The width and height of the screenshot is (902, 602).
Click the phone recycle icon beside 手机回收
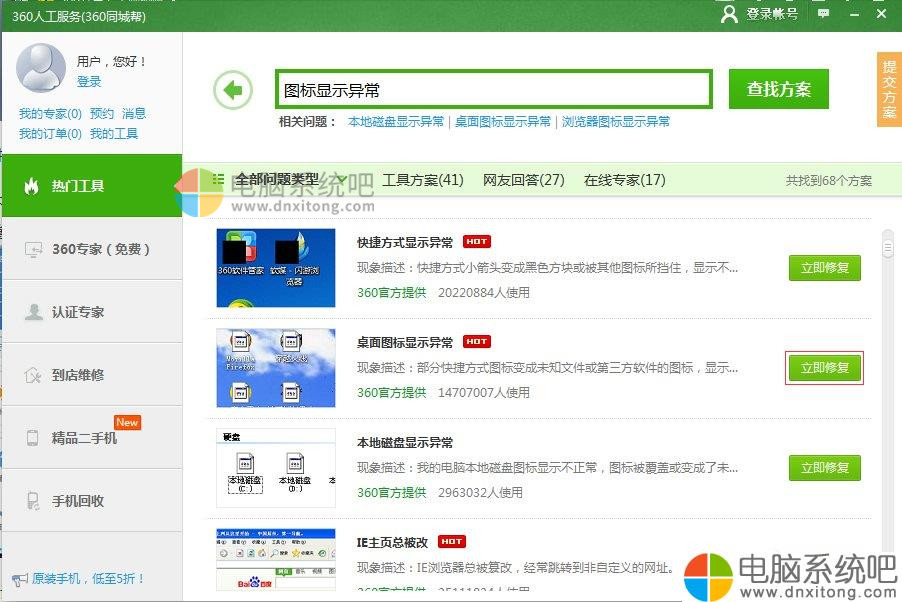[33, 501]
